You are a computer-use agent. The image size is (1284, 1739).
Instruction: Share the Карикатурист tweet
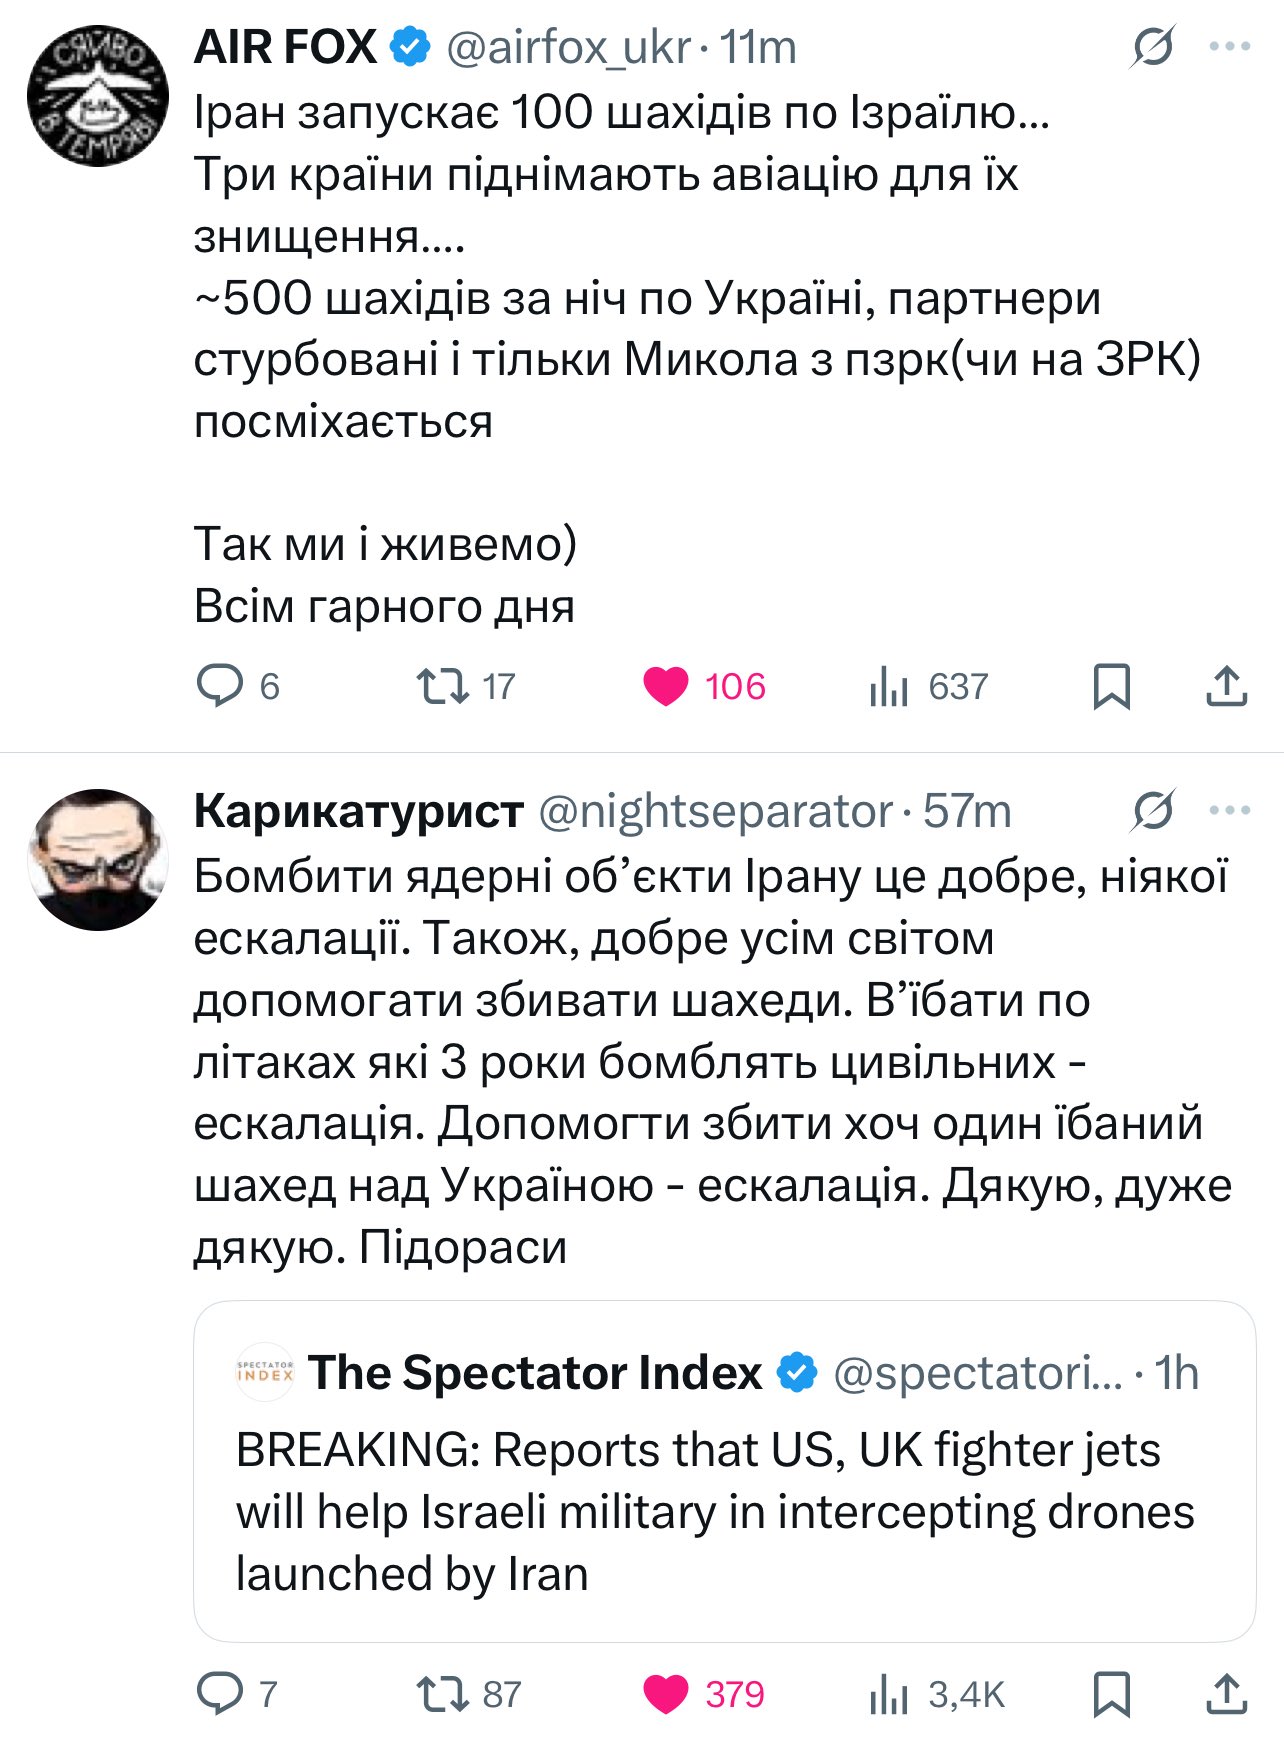tap(1226, 1693)
